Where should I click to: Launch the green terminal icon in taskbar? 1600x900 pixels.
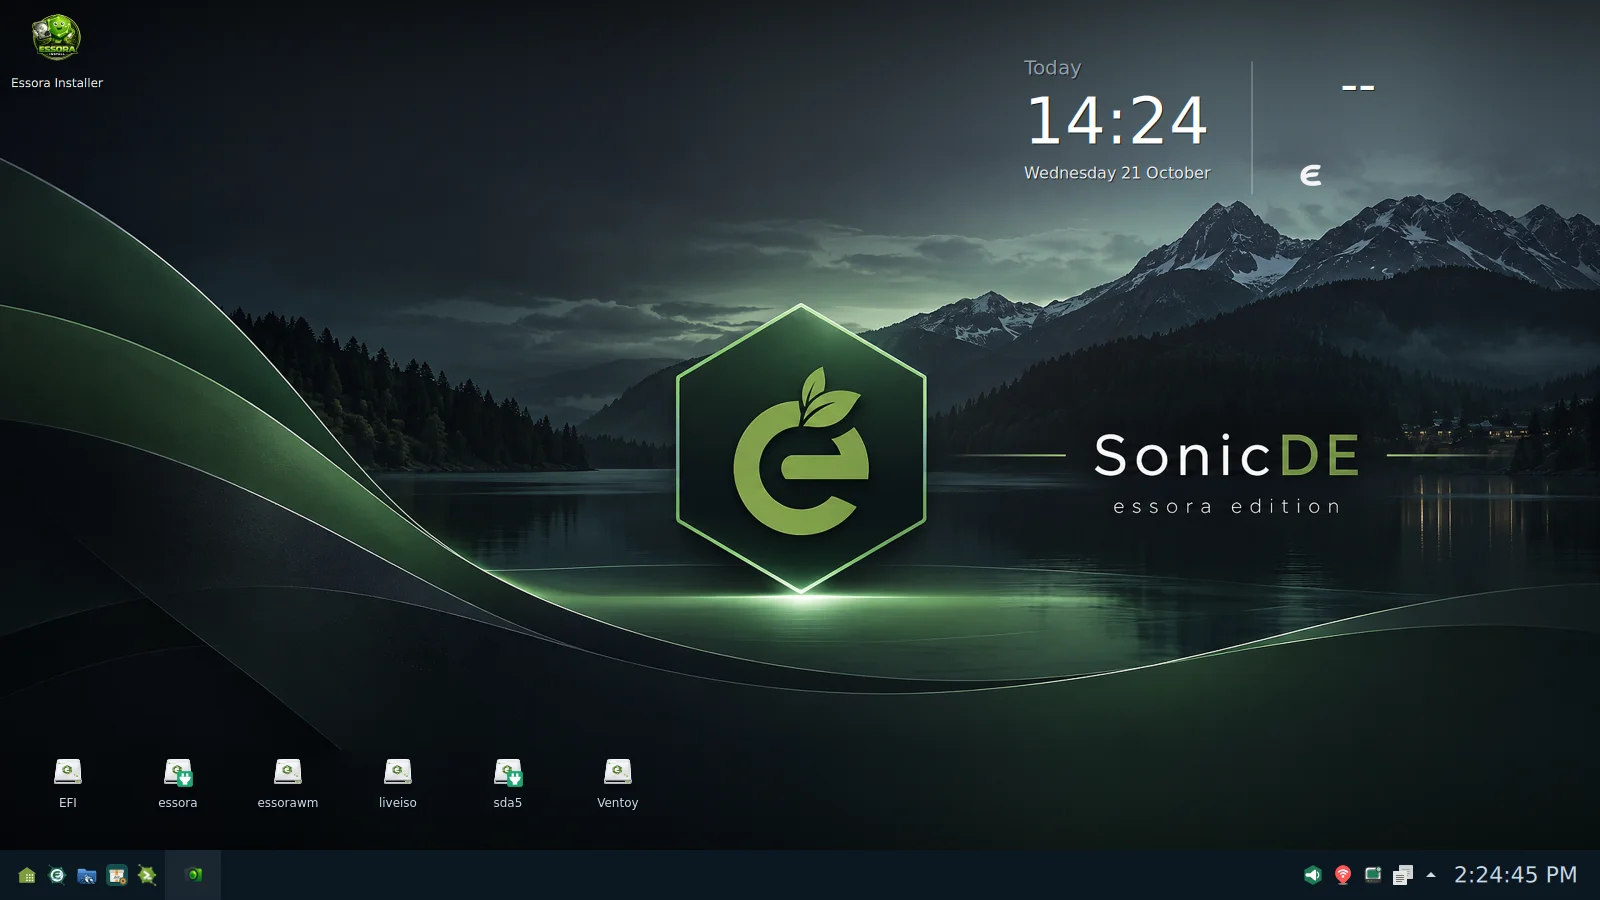click(x=147, y=875)
